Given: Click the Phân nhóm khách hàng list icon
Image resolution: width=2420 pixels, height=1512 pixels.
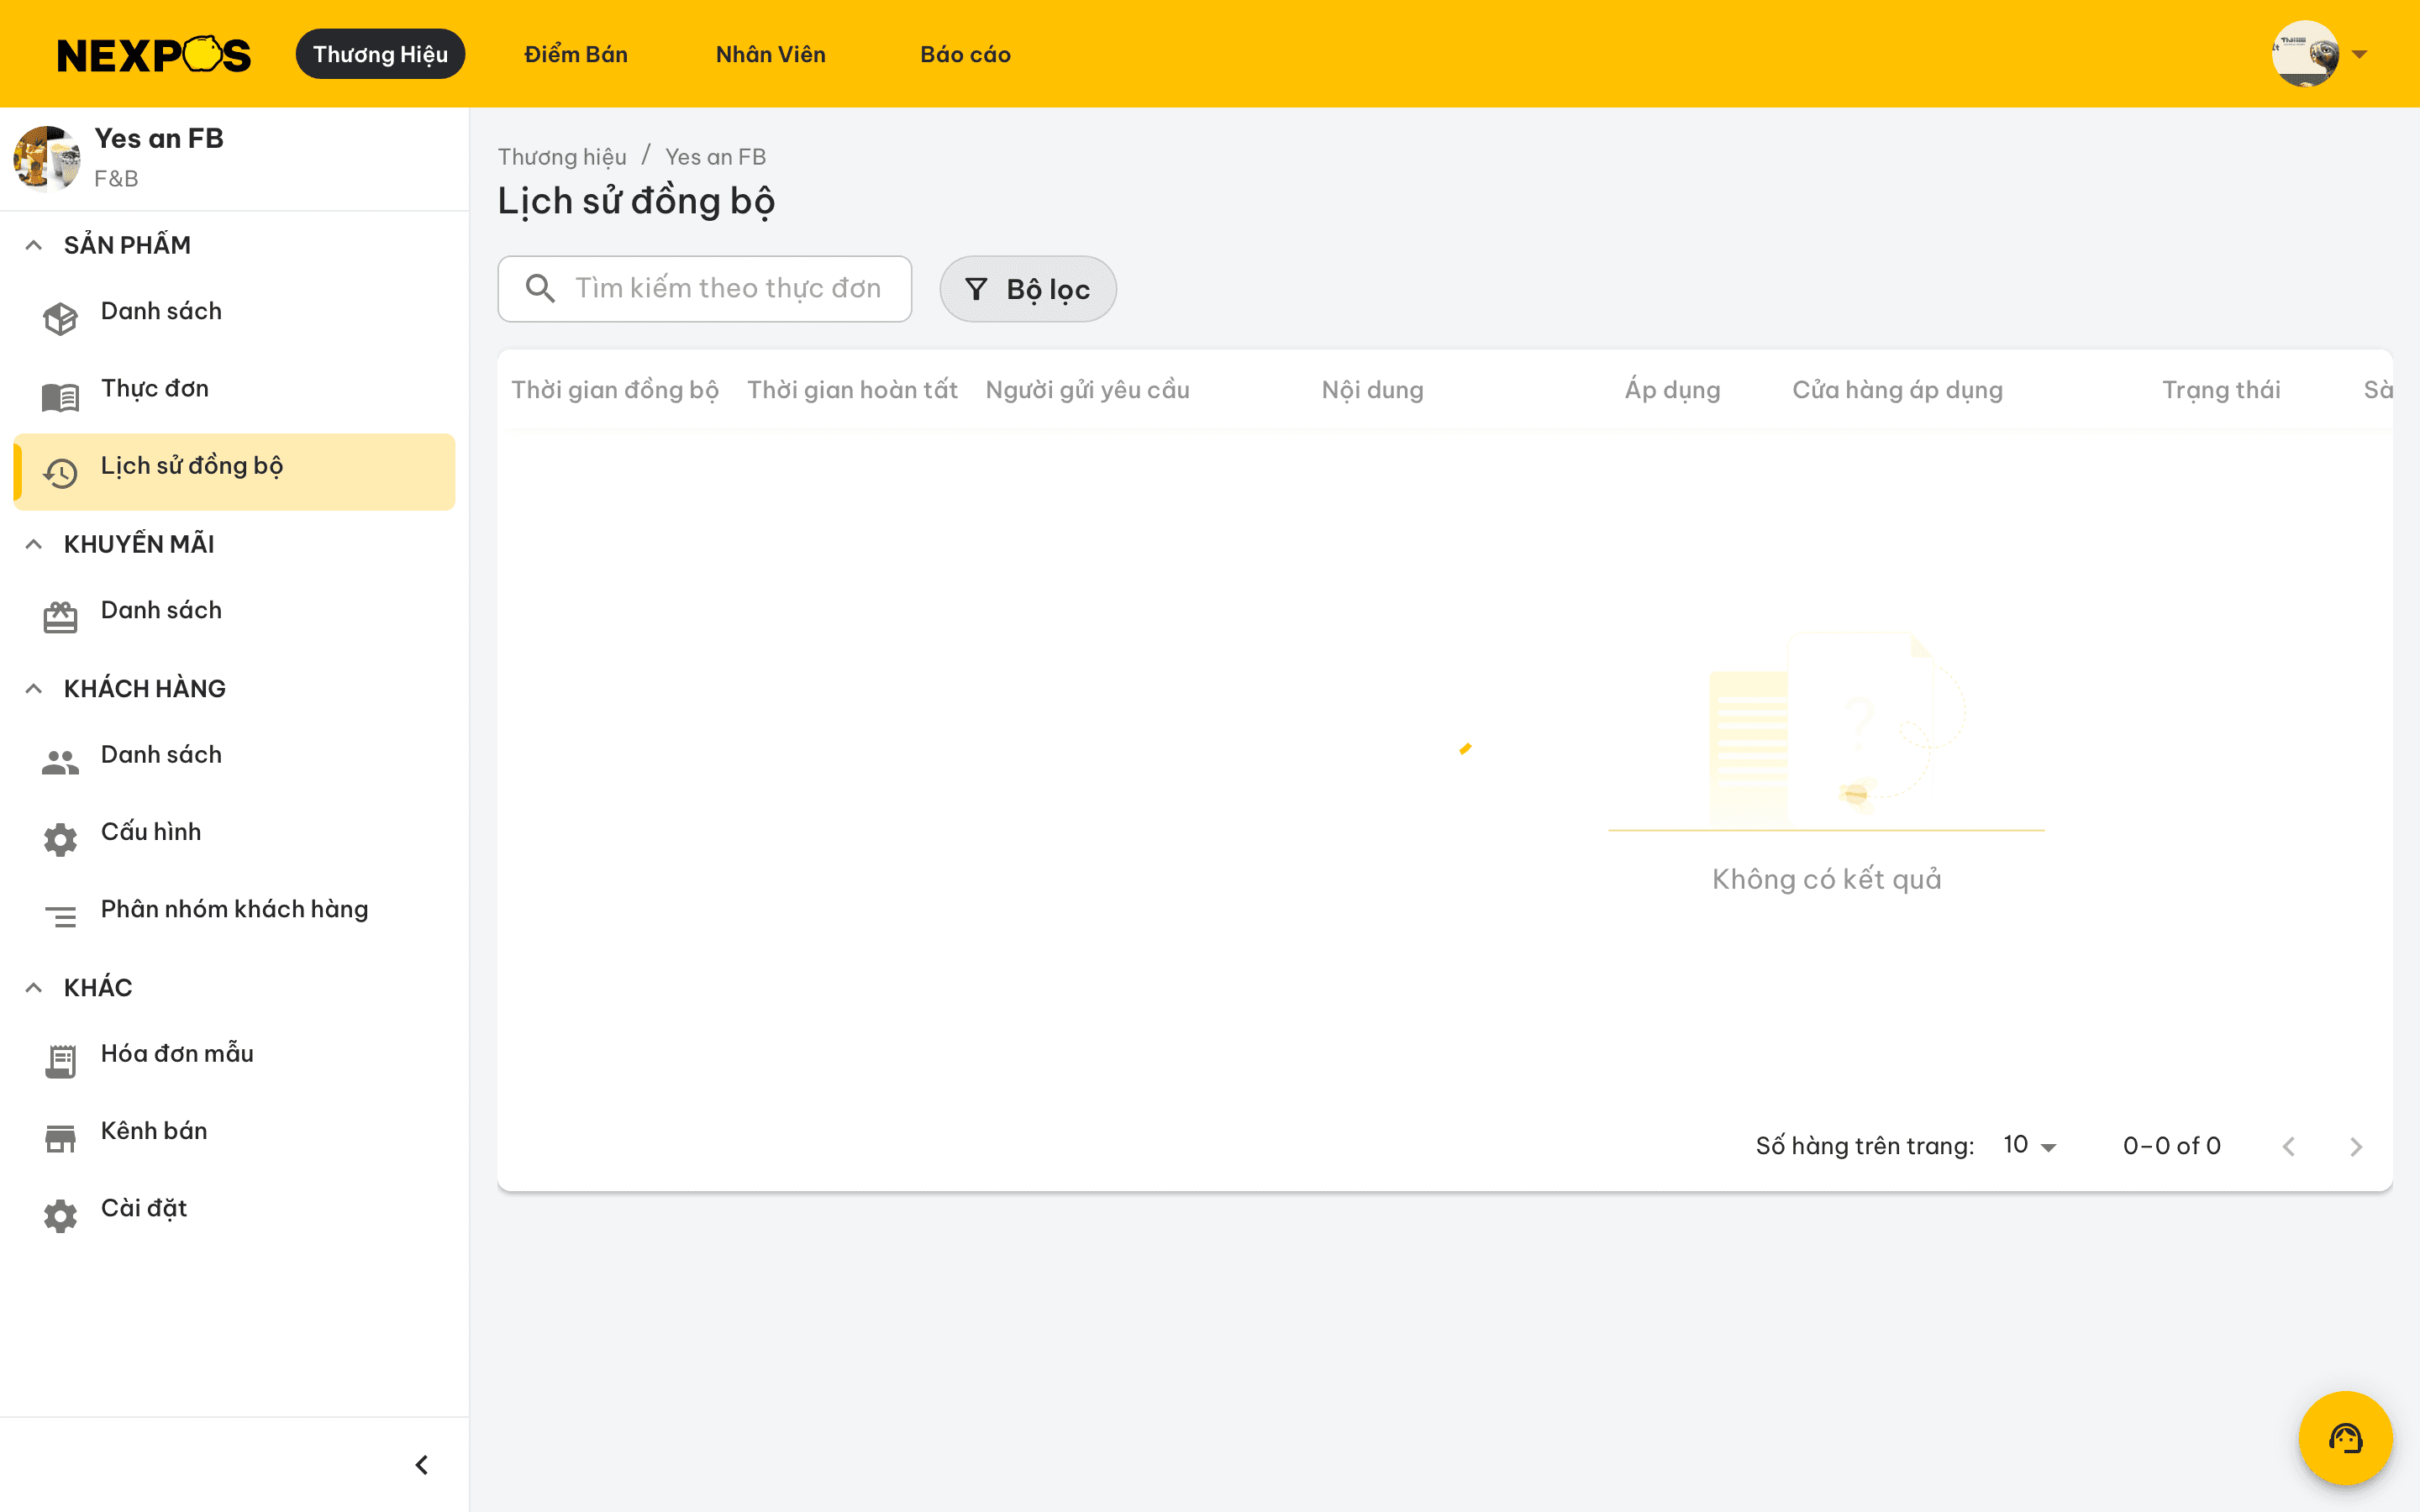Looking at the screenshot, I should click(60, 916).
